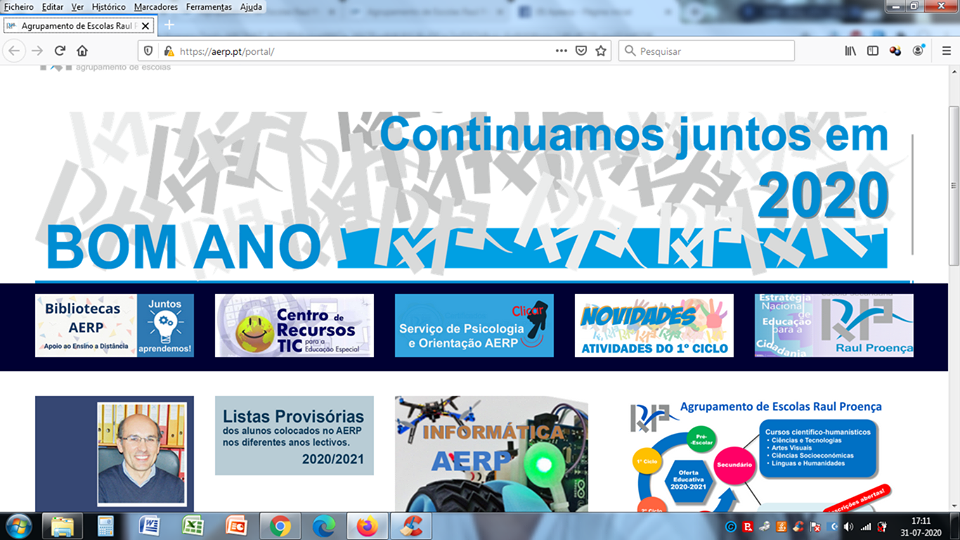Open Microsoft Word from taskbar
This screenshot has height=540, width=960.
pyautogui.click(x=149, y=527)
